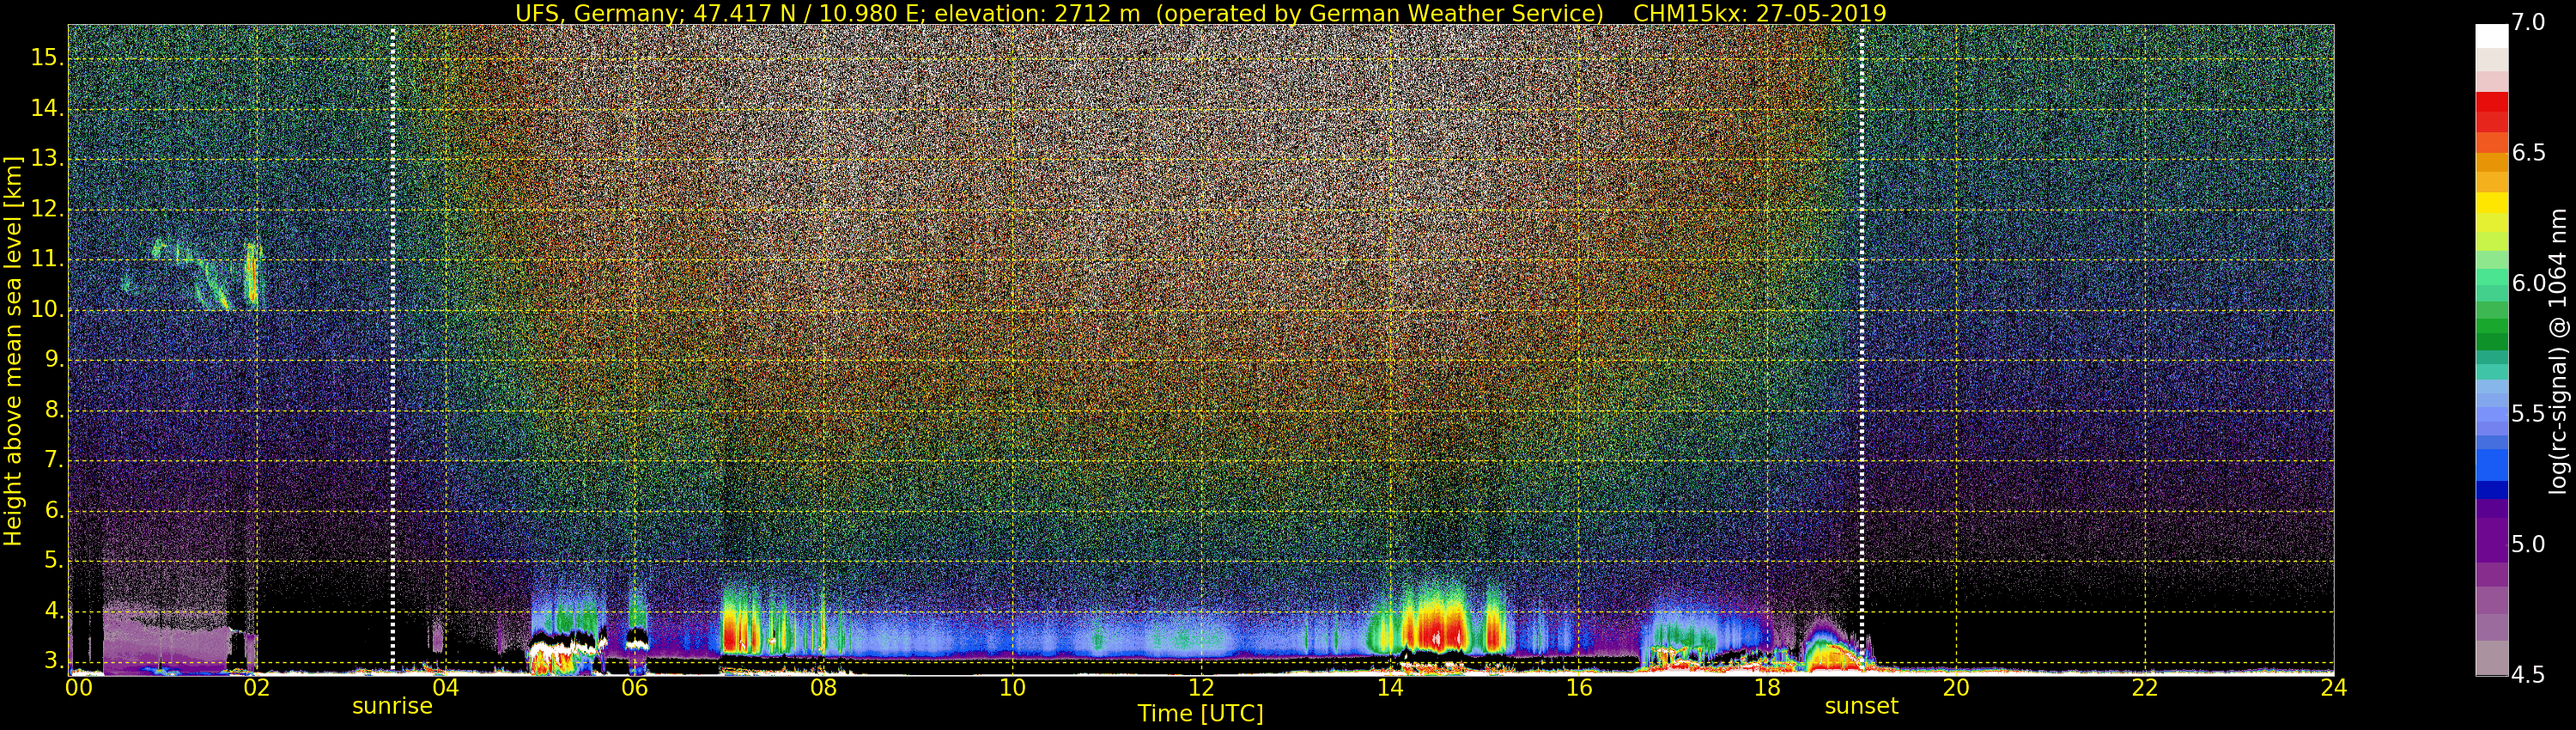The height and width of the screenshot is (730, 2576).
Task: Click the '8.' height axis tick label
Action: click(x=53, y=410)
